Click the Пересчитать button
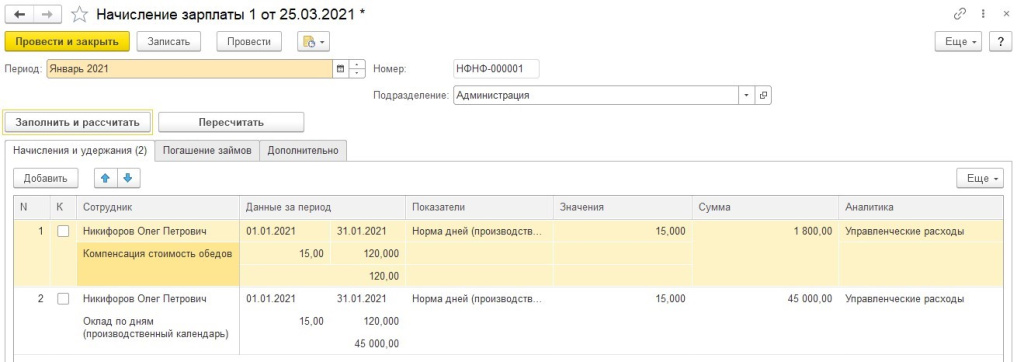1024x362 pixels. (231, 122)
